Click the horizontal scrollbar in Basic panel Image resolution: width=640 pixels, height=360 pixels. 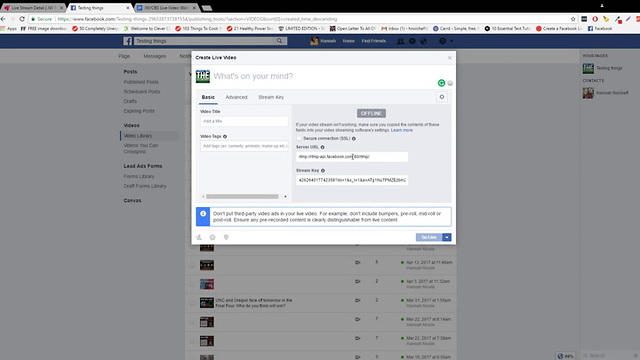pyautogui.click(x=242, y=197)
